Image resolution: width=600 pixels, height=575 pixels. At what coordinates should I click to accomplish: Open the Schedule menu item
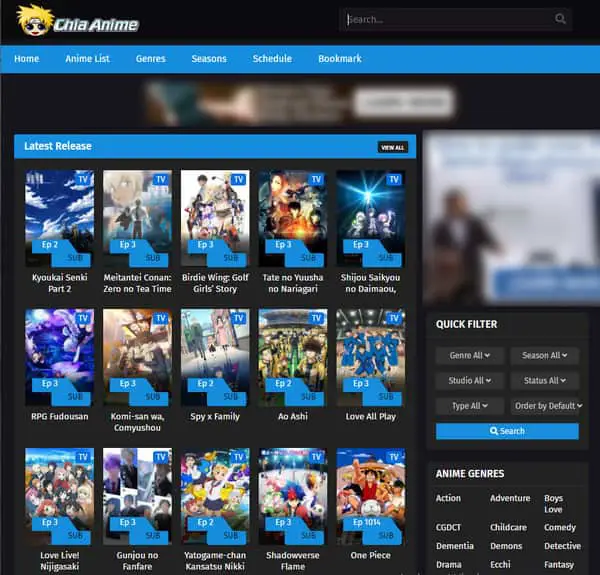272,59
